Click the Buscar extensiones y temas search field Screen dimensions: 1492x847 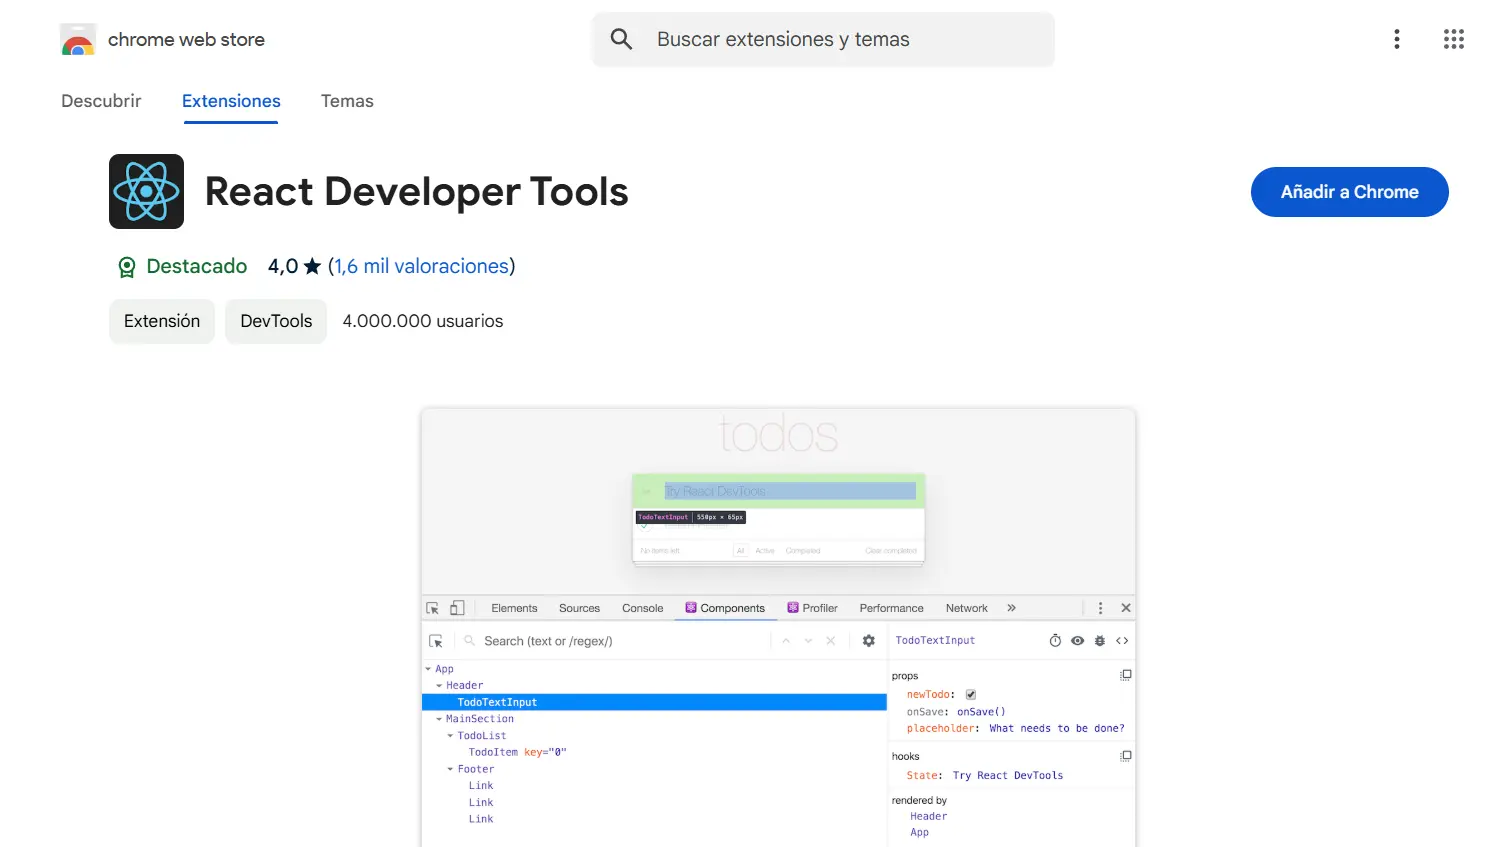pyautogui.click(x=822, y=39)
